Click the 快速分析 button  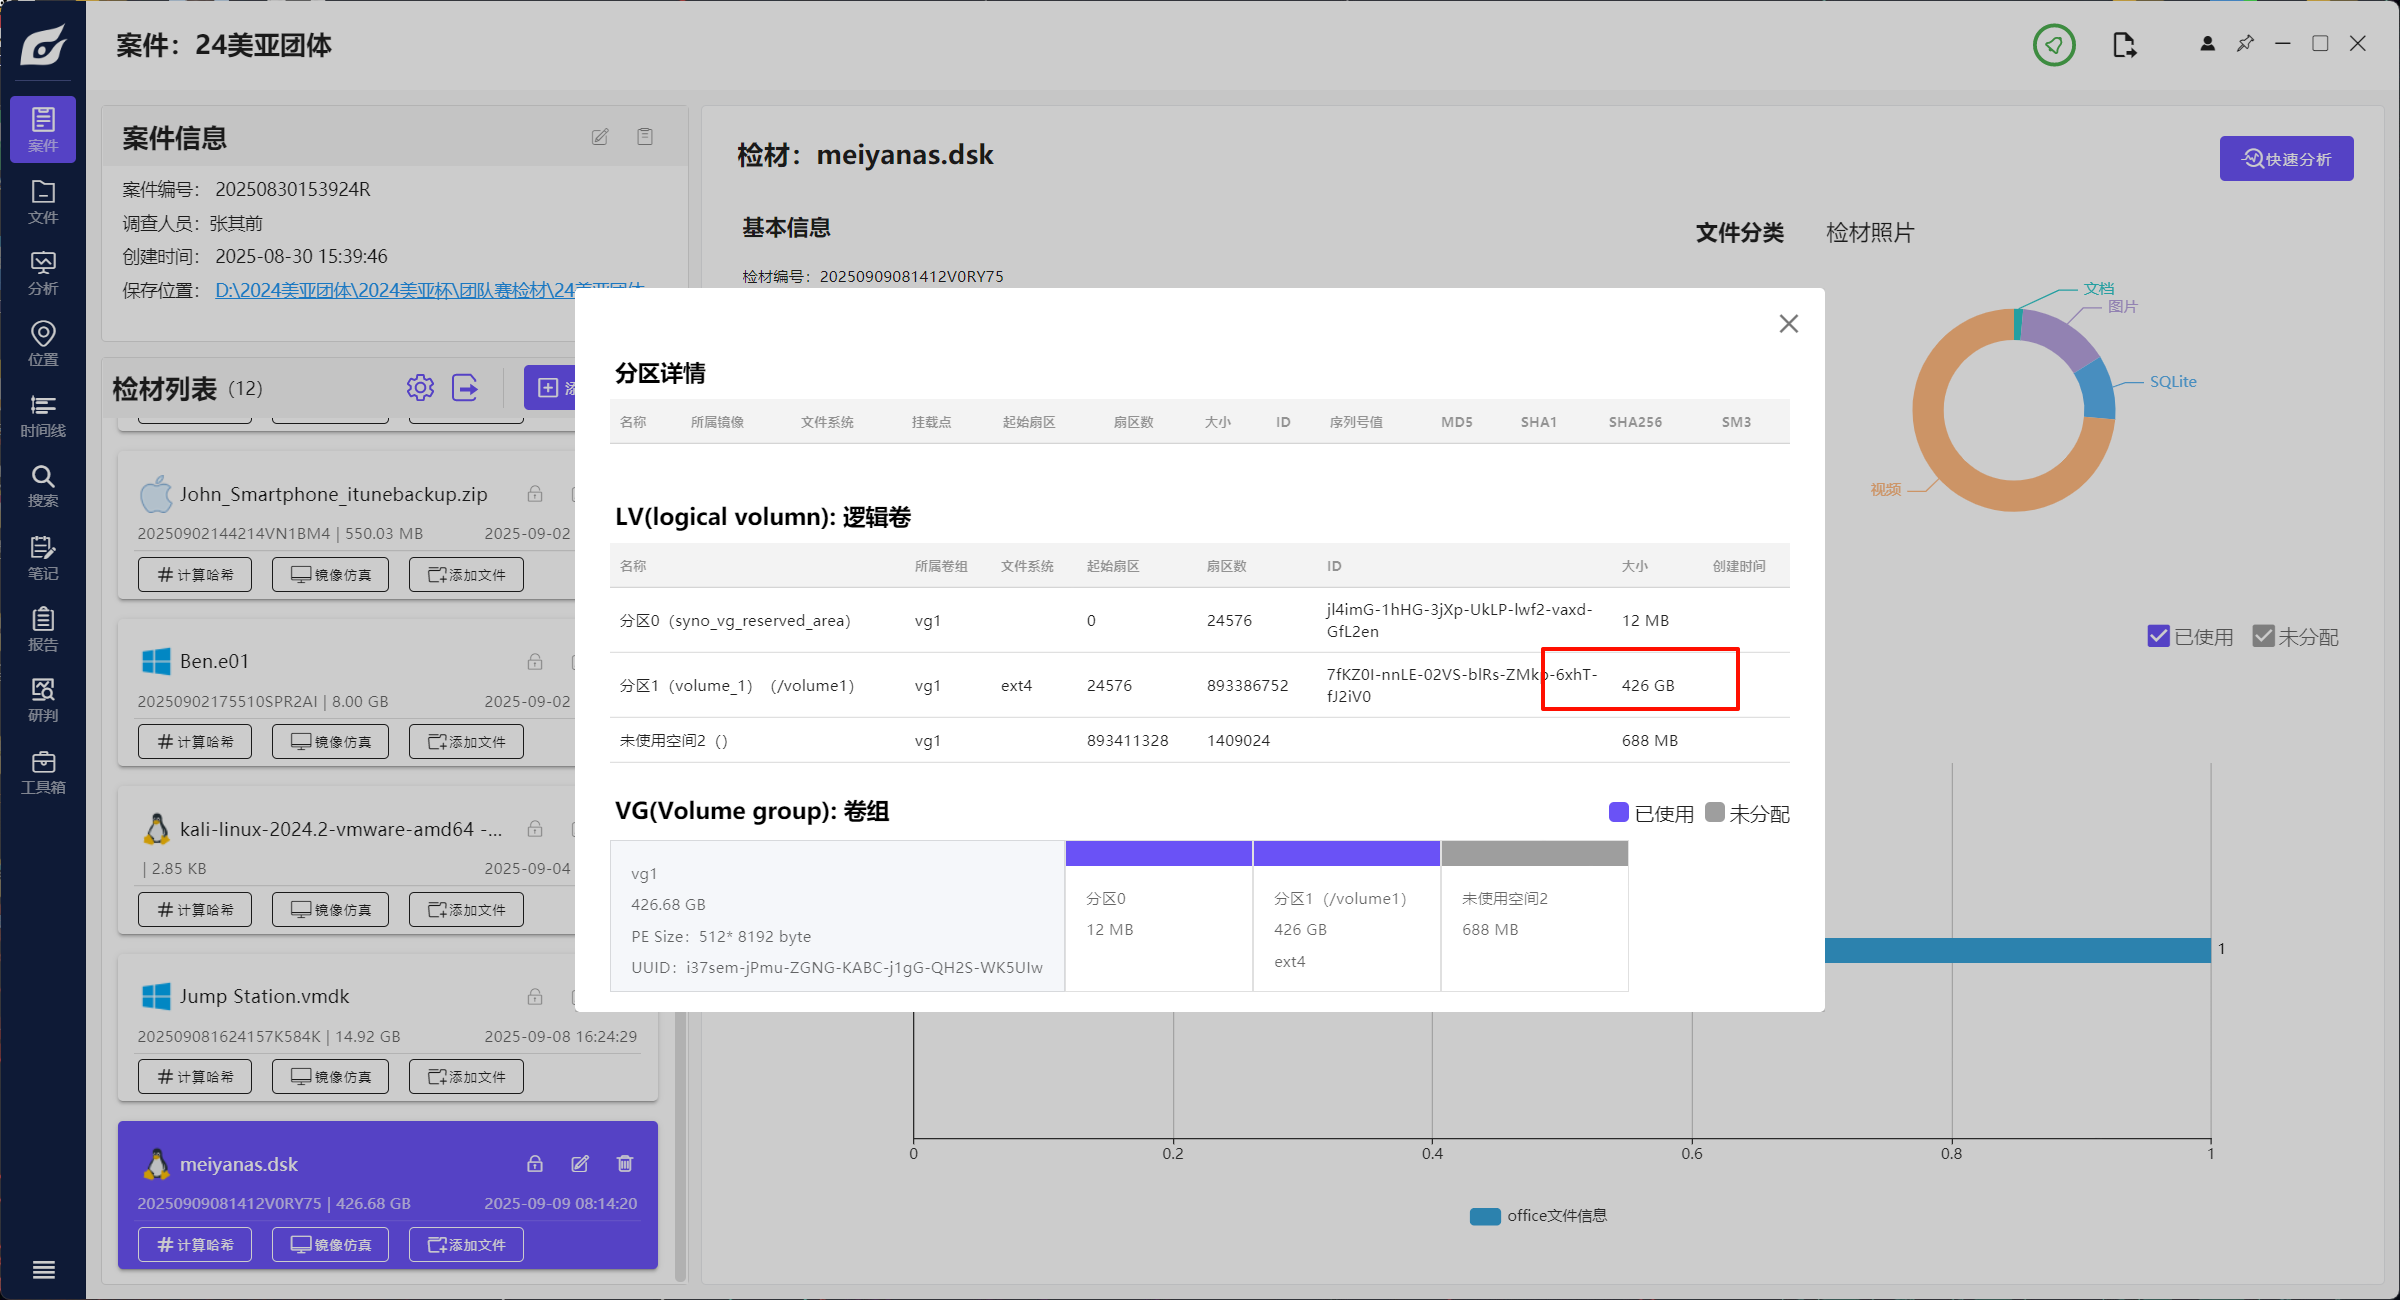click(2286, 159)
